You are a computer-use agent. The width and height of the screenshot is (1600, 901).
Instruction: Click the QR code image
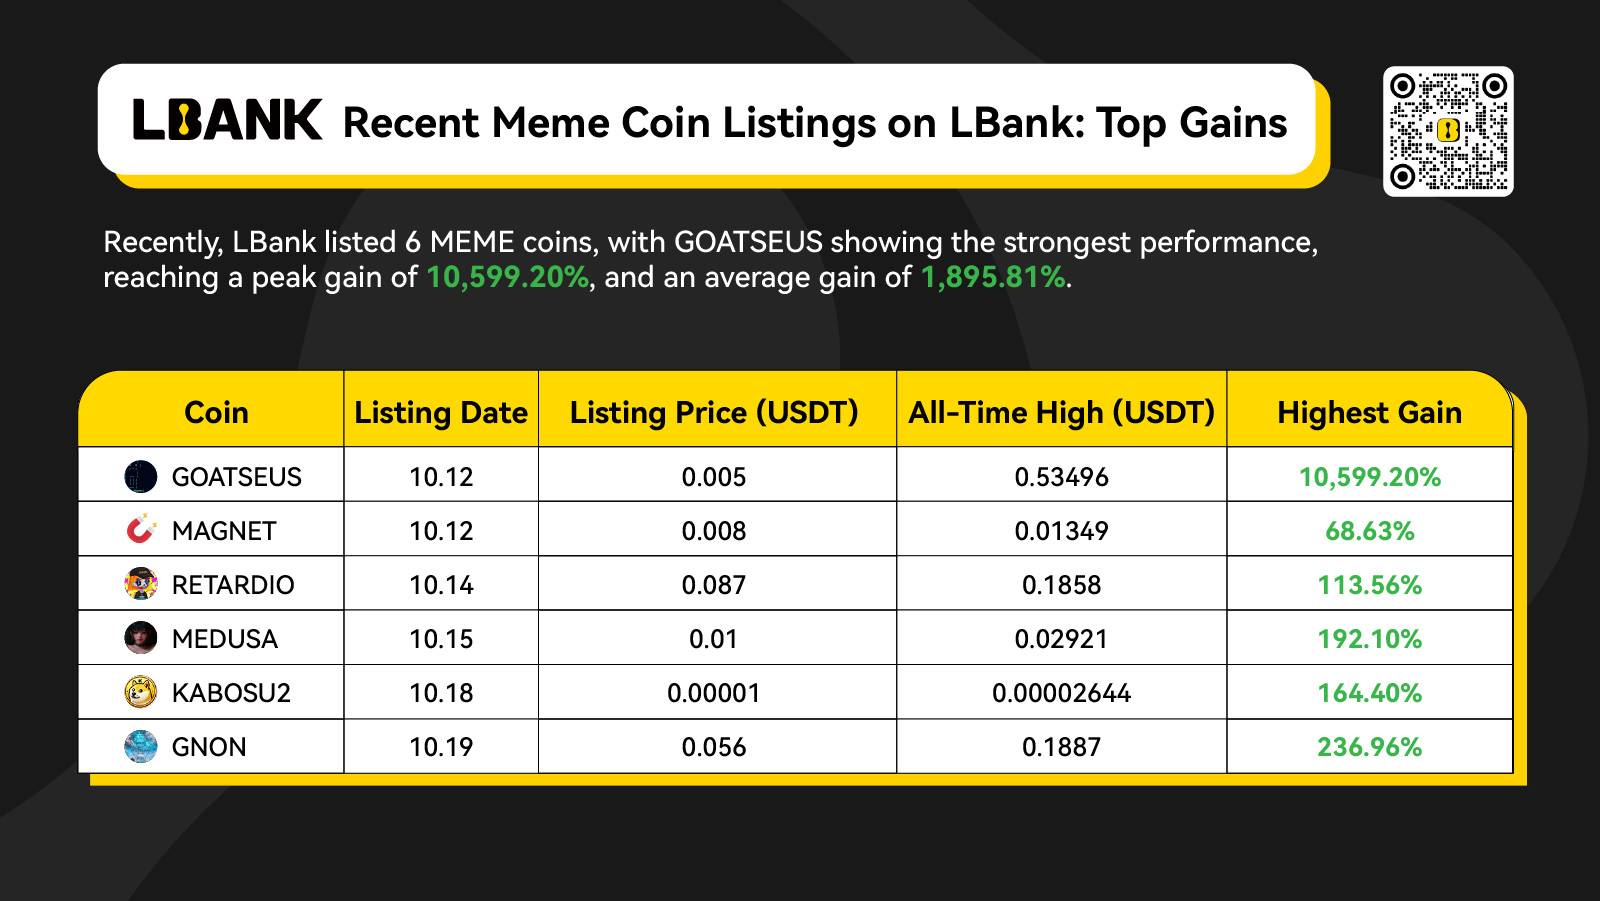click(x=1448, y=131)
